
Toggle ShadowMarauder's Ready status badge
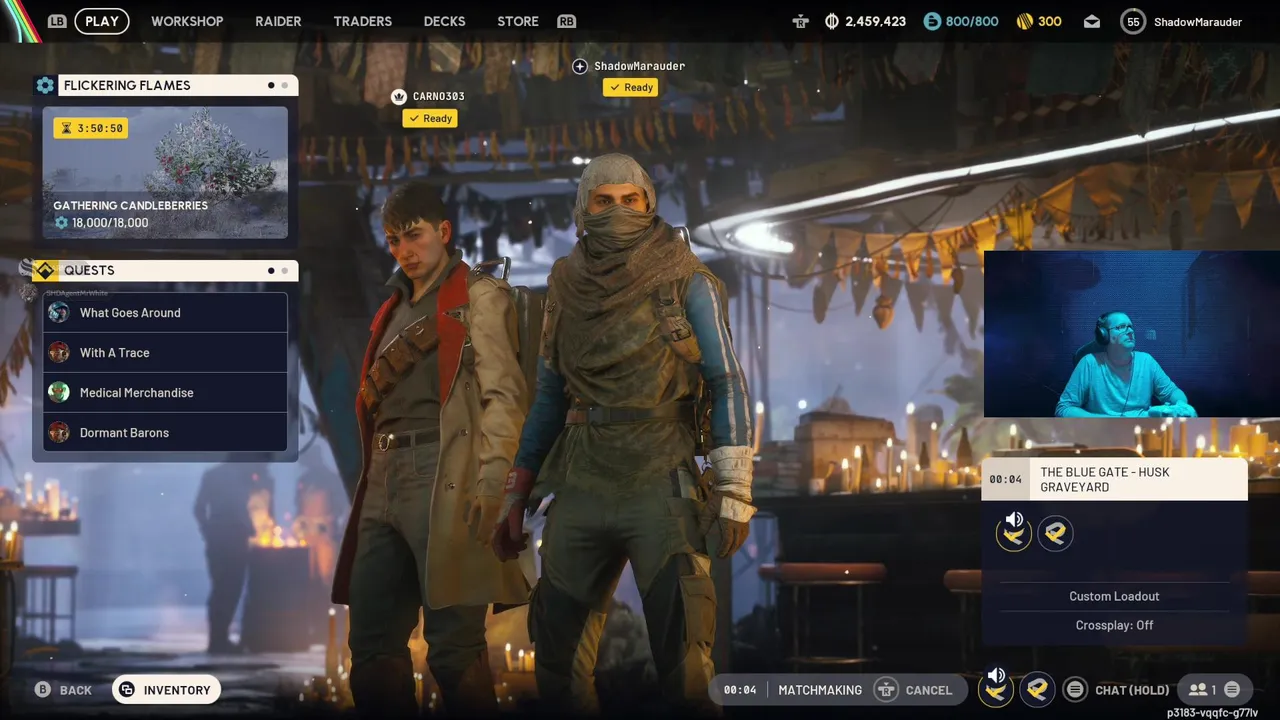(631, 87)
